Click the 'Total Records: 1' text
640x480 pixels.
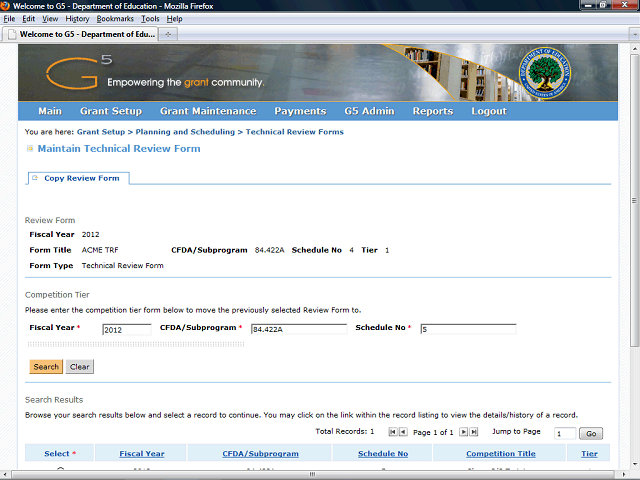(x=344, y=431)
